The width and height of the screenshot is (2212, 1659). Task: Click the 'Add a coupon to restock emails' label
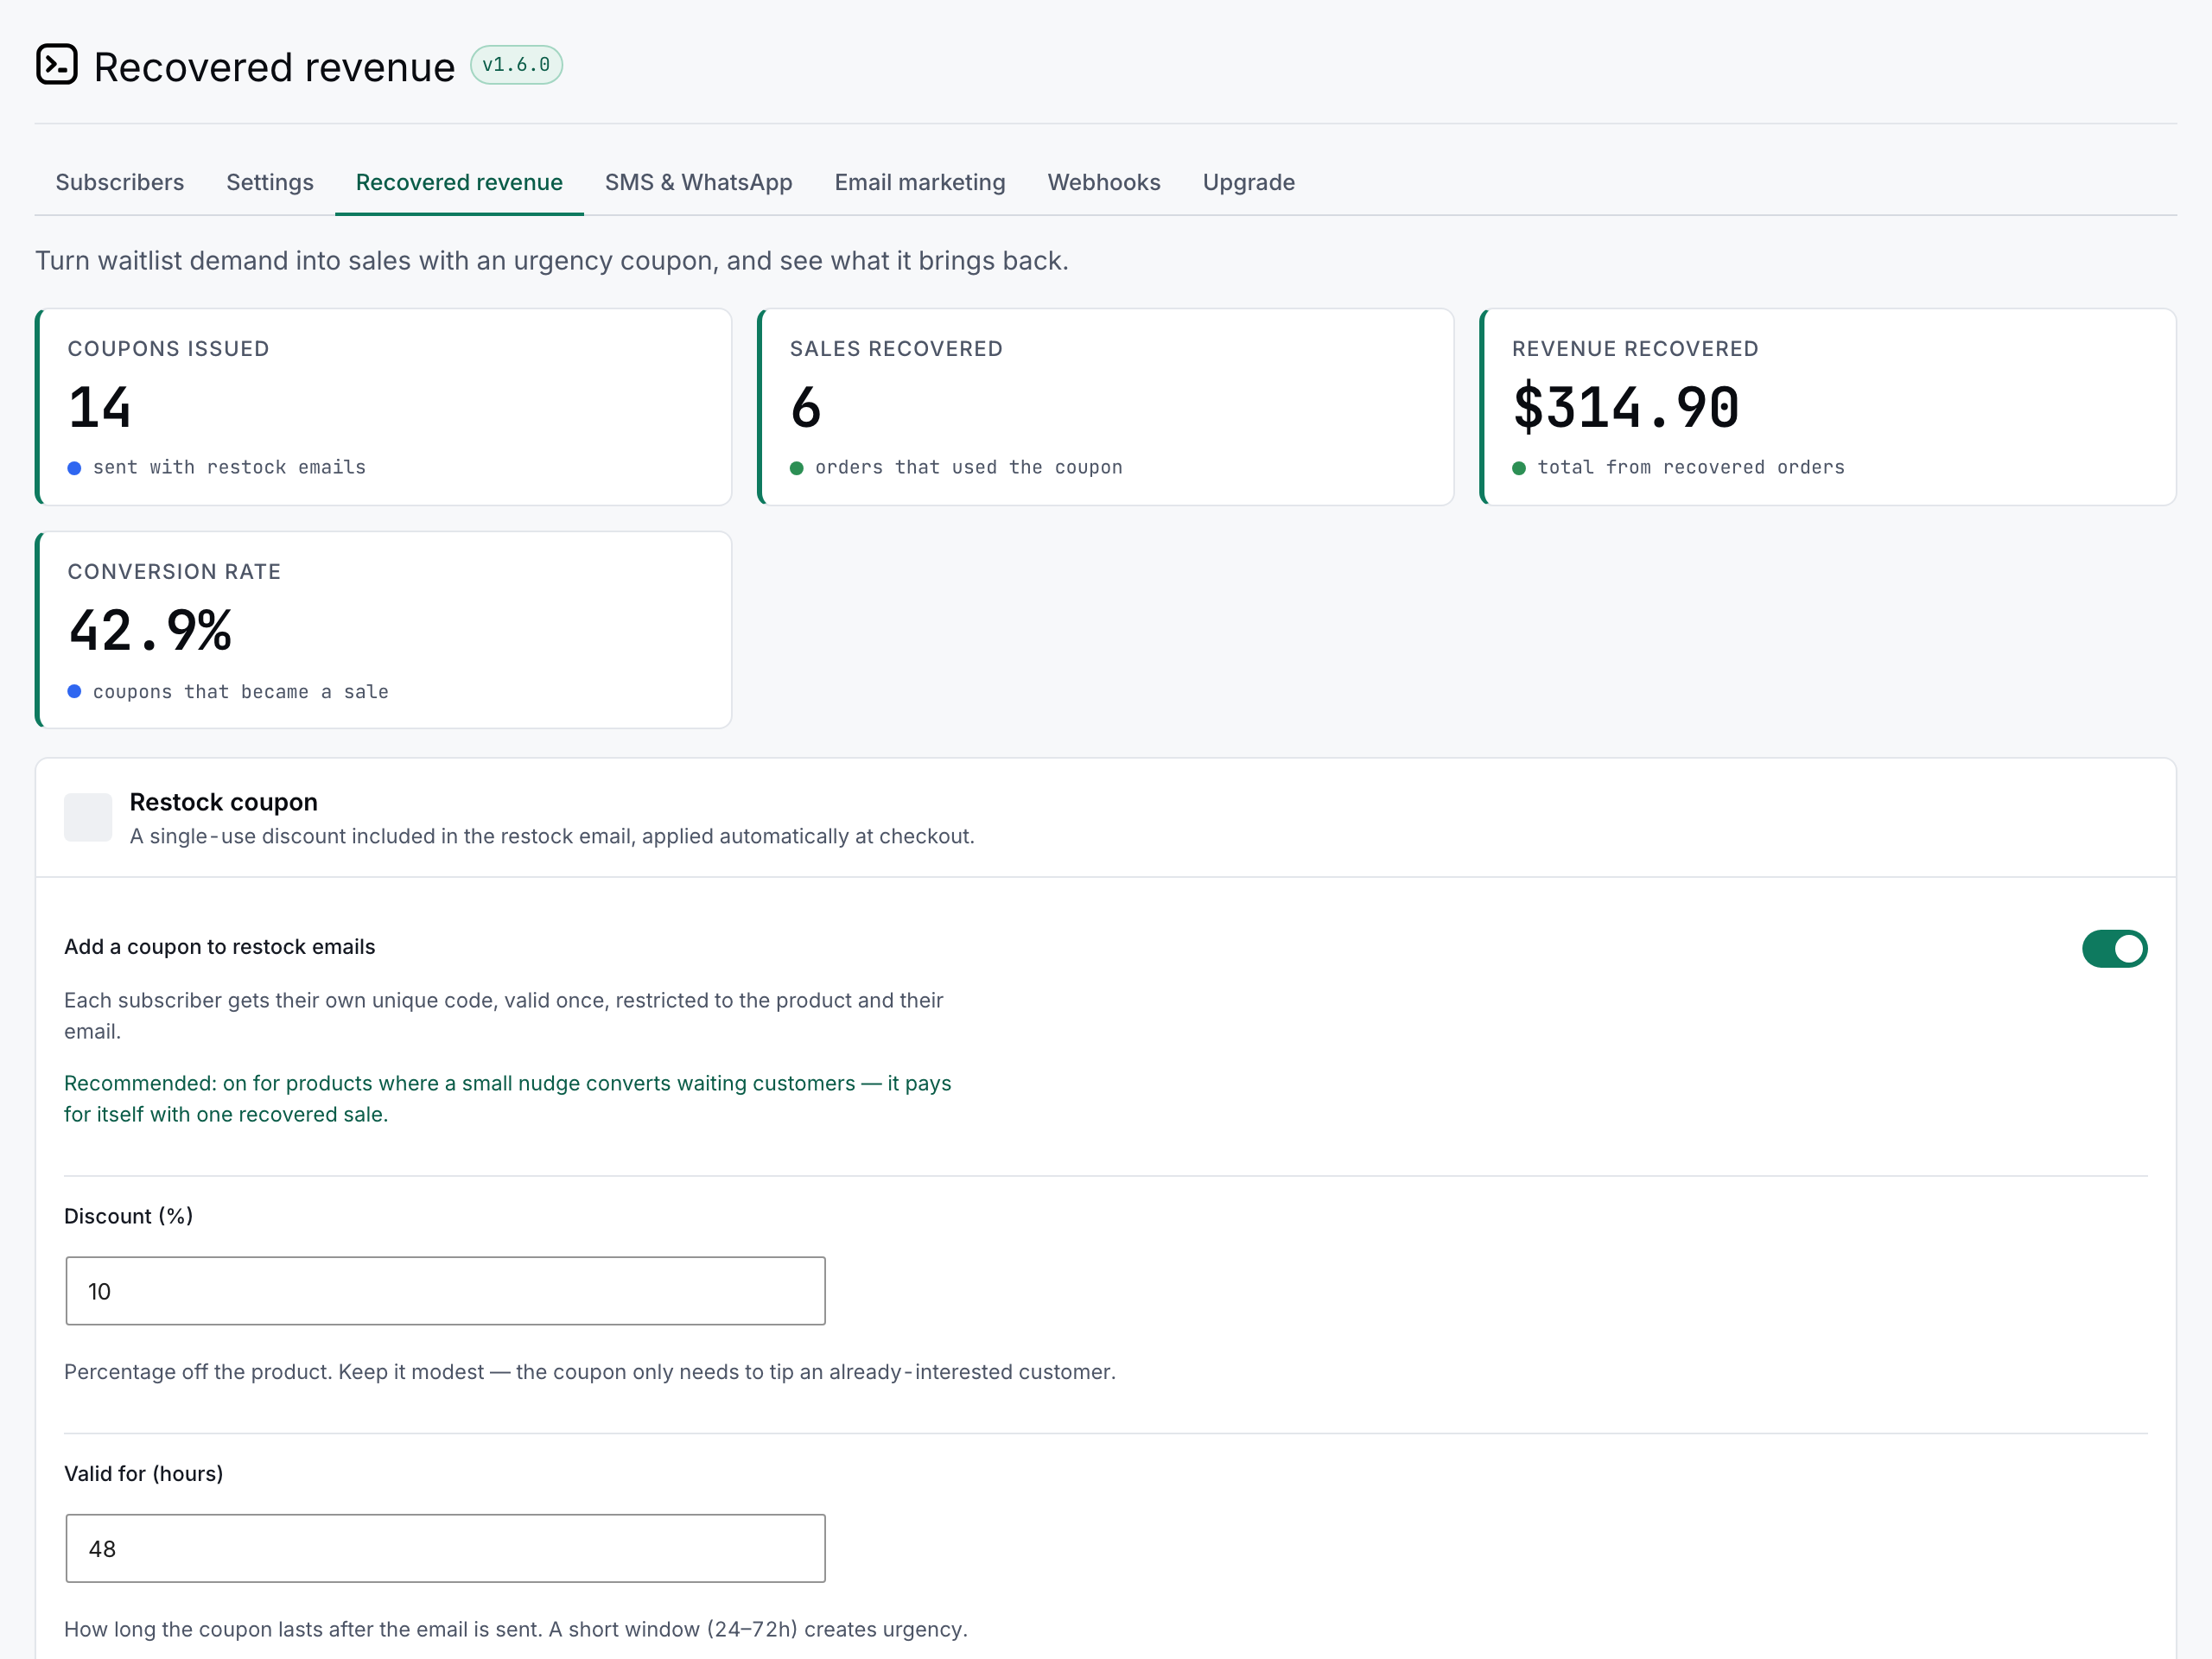[x=220, y=946]
